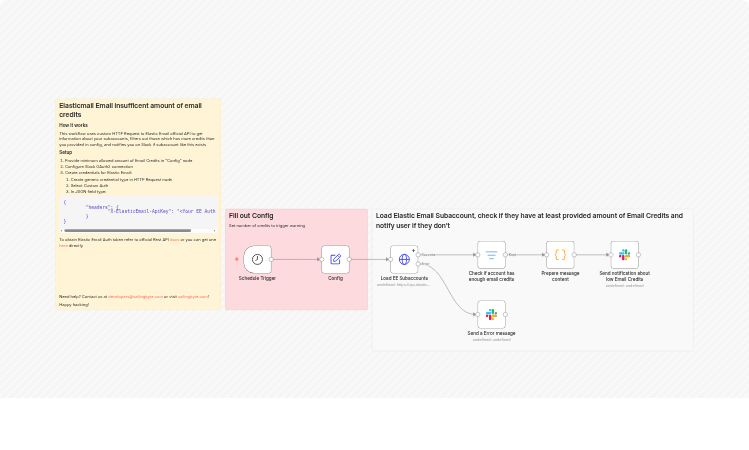Click the 'Elasticmail Email insufficent amount of email credits' title
Image resolution: width=749 pixels, height=450 pixels.
click(x=130, y=110)
